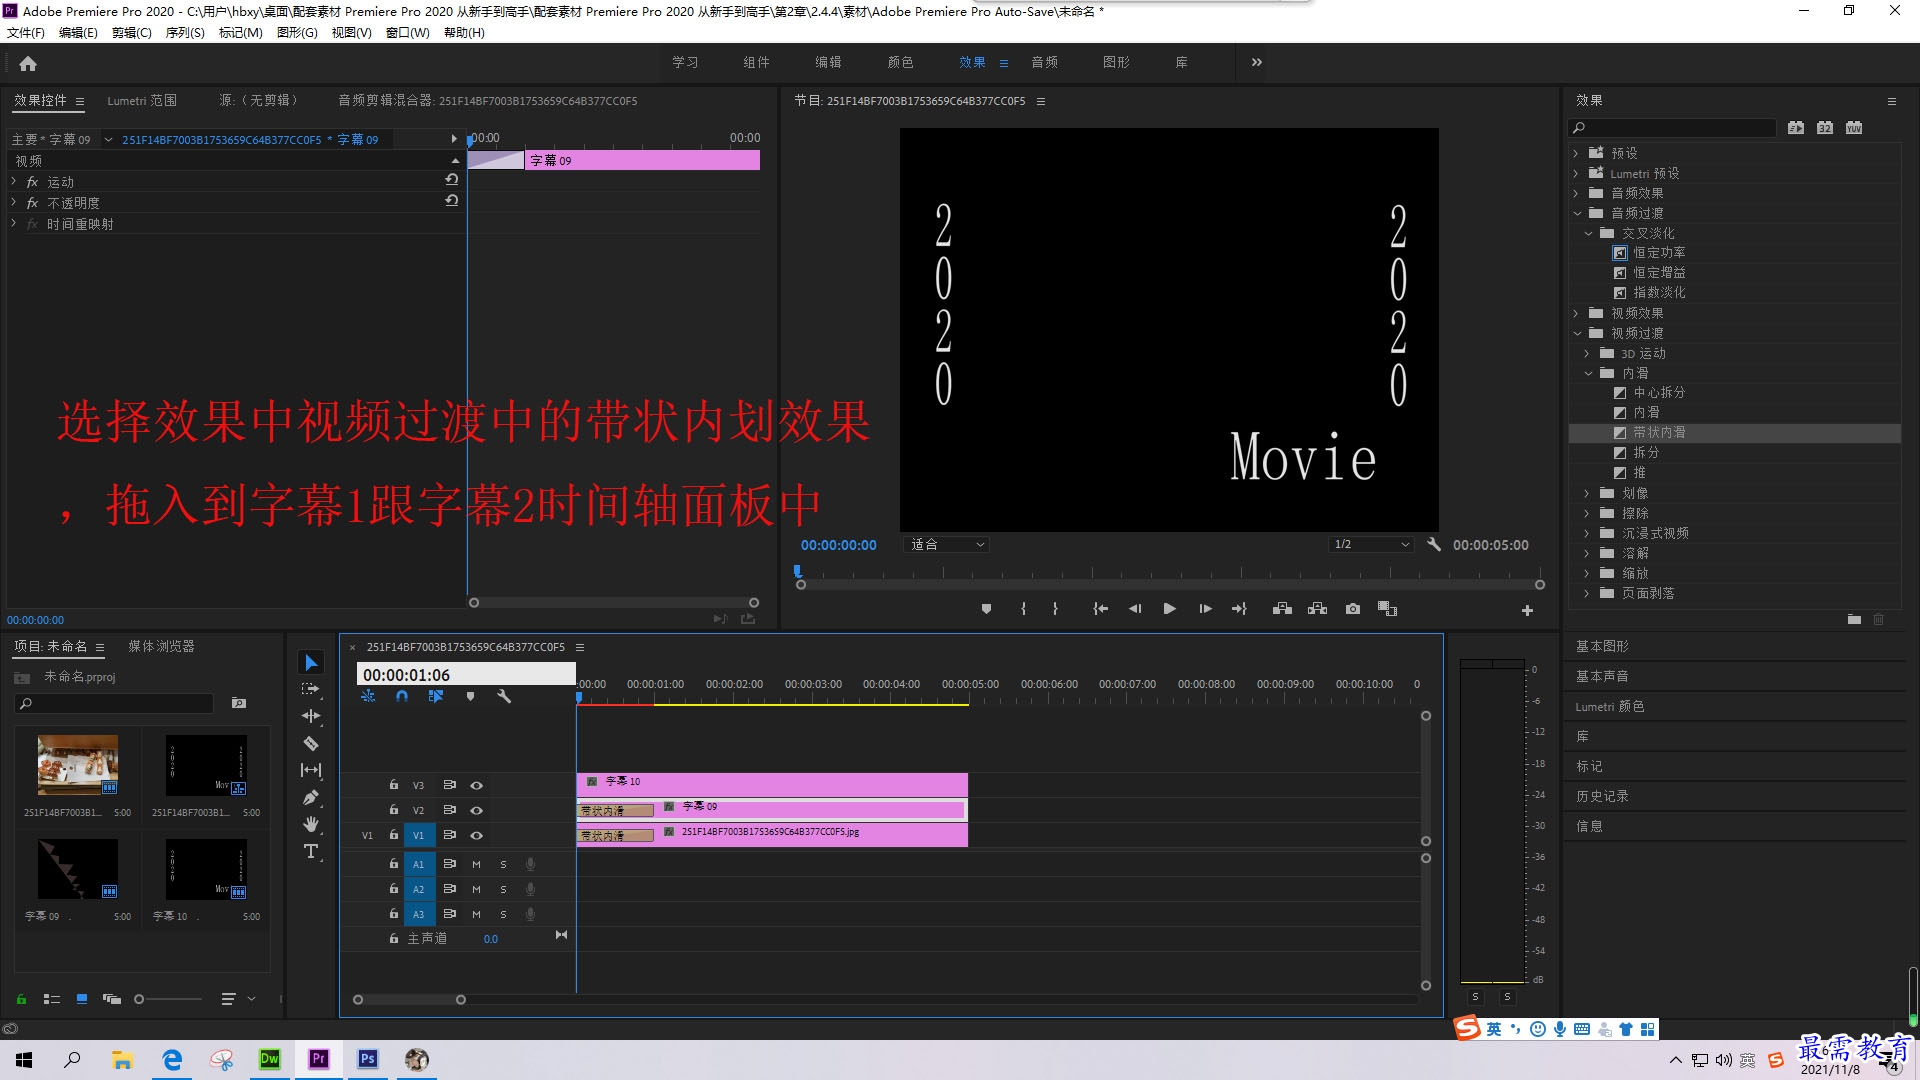
Task: Open the playback resolution 1/2 dropdown
Action: [x=1371, y=544]
